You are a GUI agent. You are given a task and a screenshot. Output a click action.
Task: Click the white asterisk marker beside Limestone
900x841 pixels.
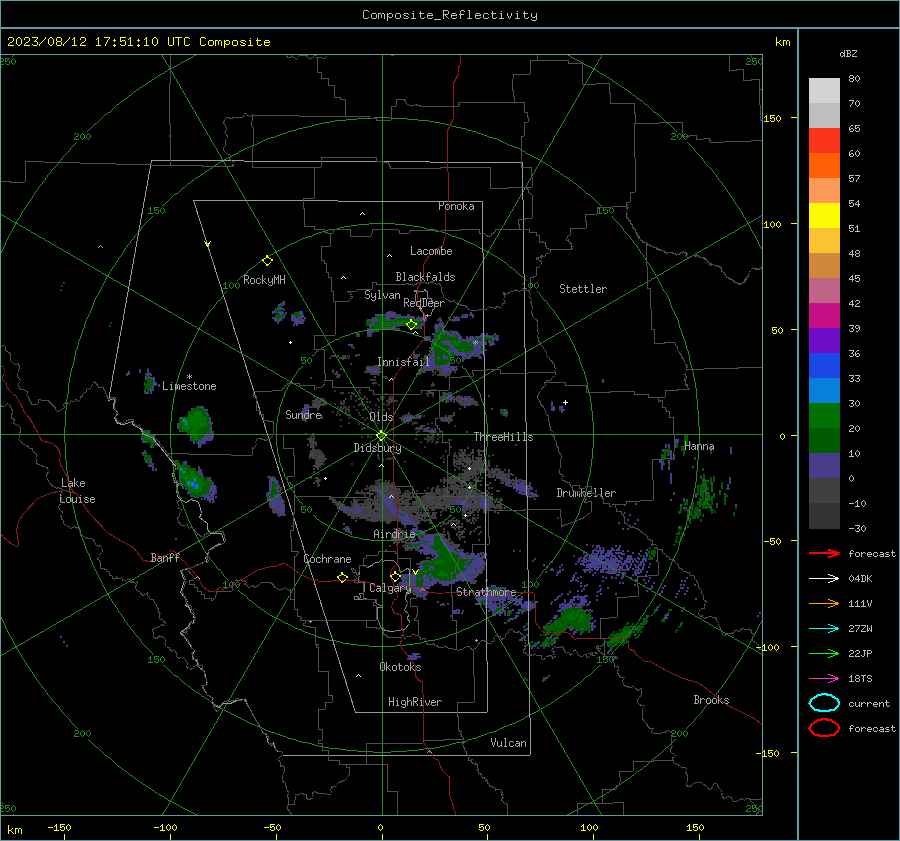[189, 377]
